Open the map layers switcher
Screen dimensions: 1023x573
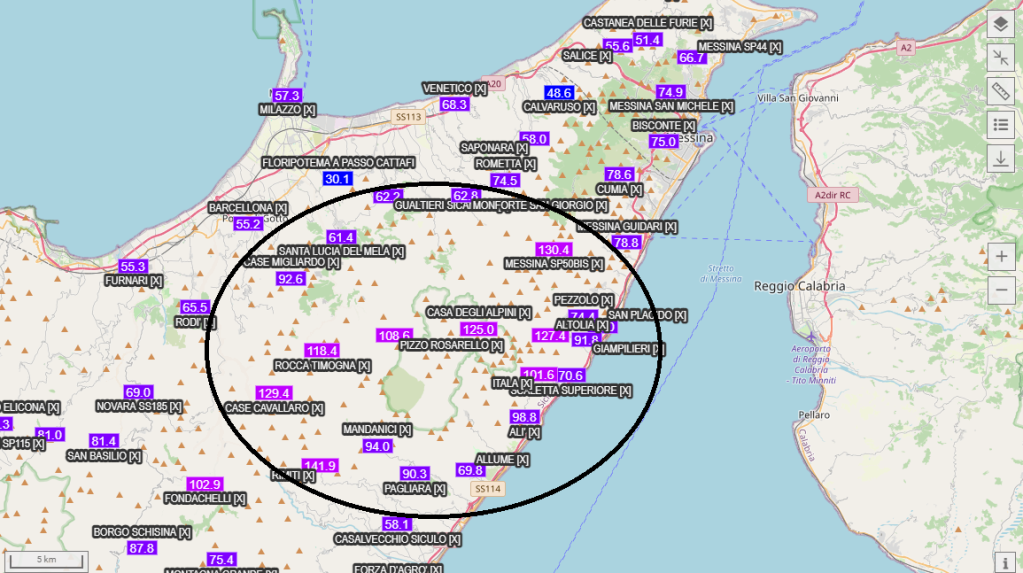[x=1001, y=24]
